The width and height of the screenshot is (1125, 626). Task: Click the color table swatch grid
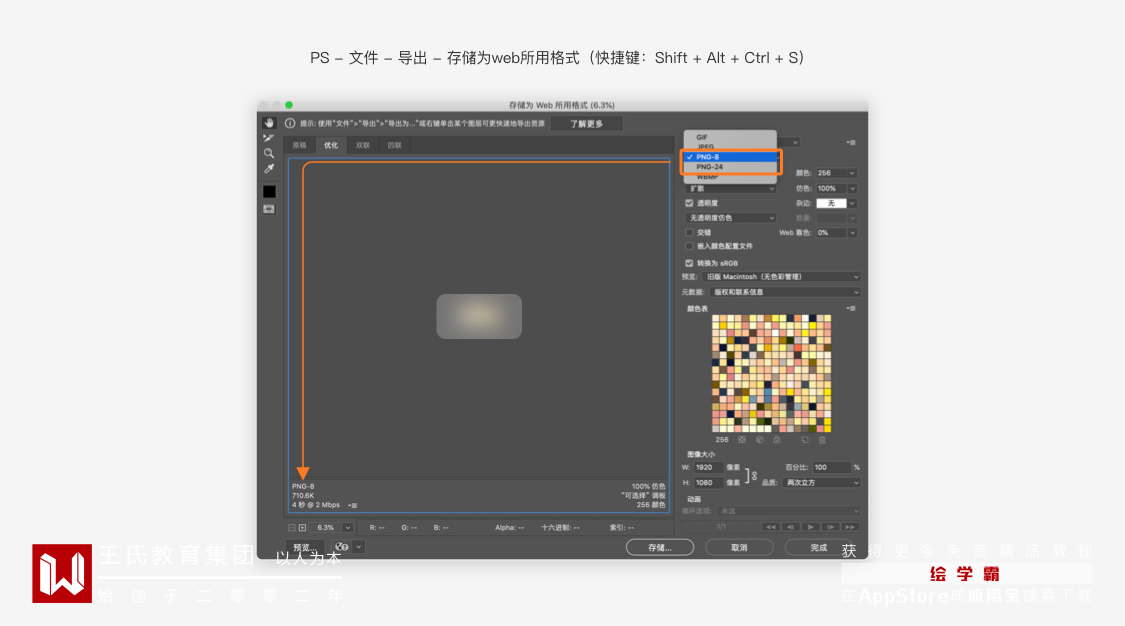pyautogui.click(x=771, y=374)
